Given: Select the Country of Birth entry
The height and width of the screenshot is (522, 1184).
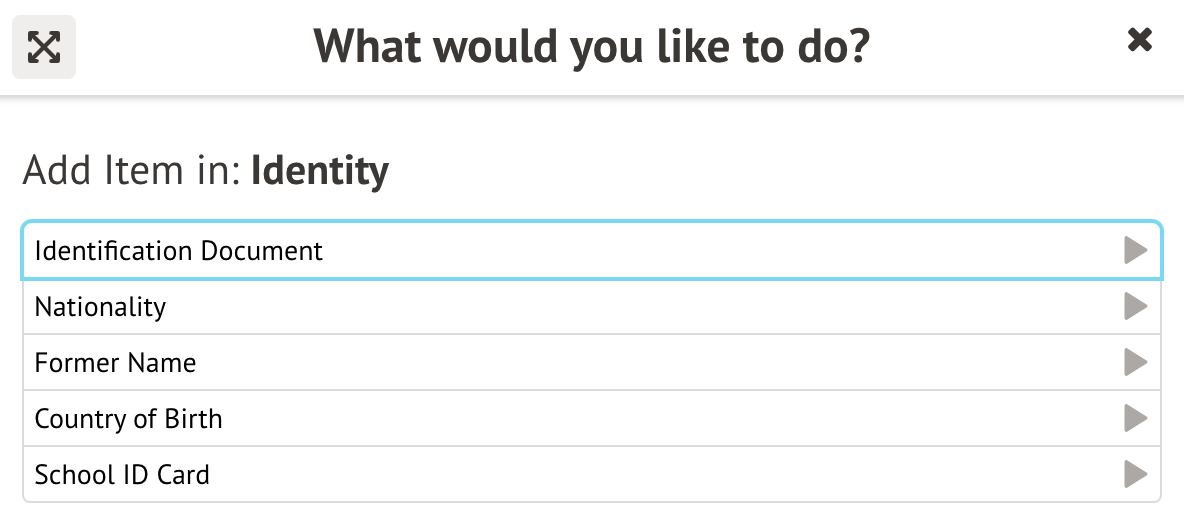Looking at the screenshot, I should click(128, 418).
